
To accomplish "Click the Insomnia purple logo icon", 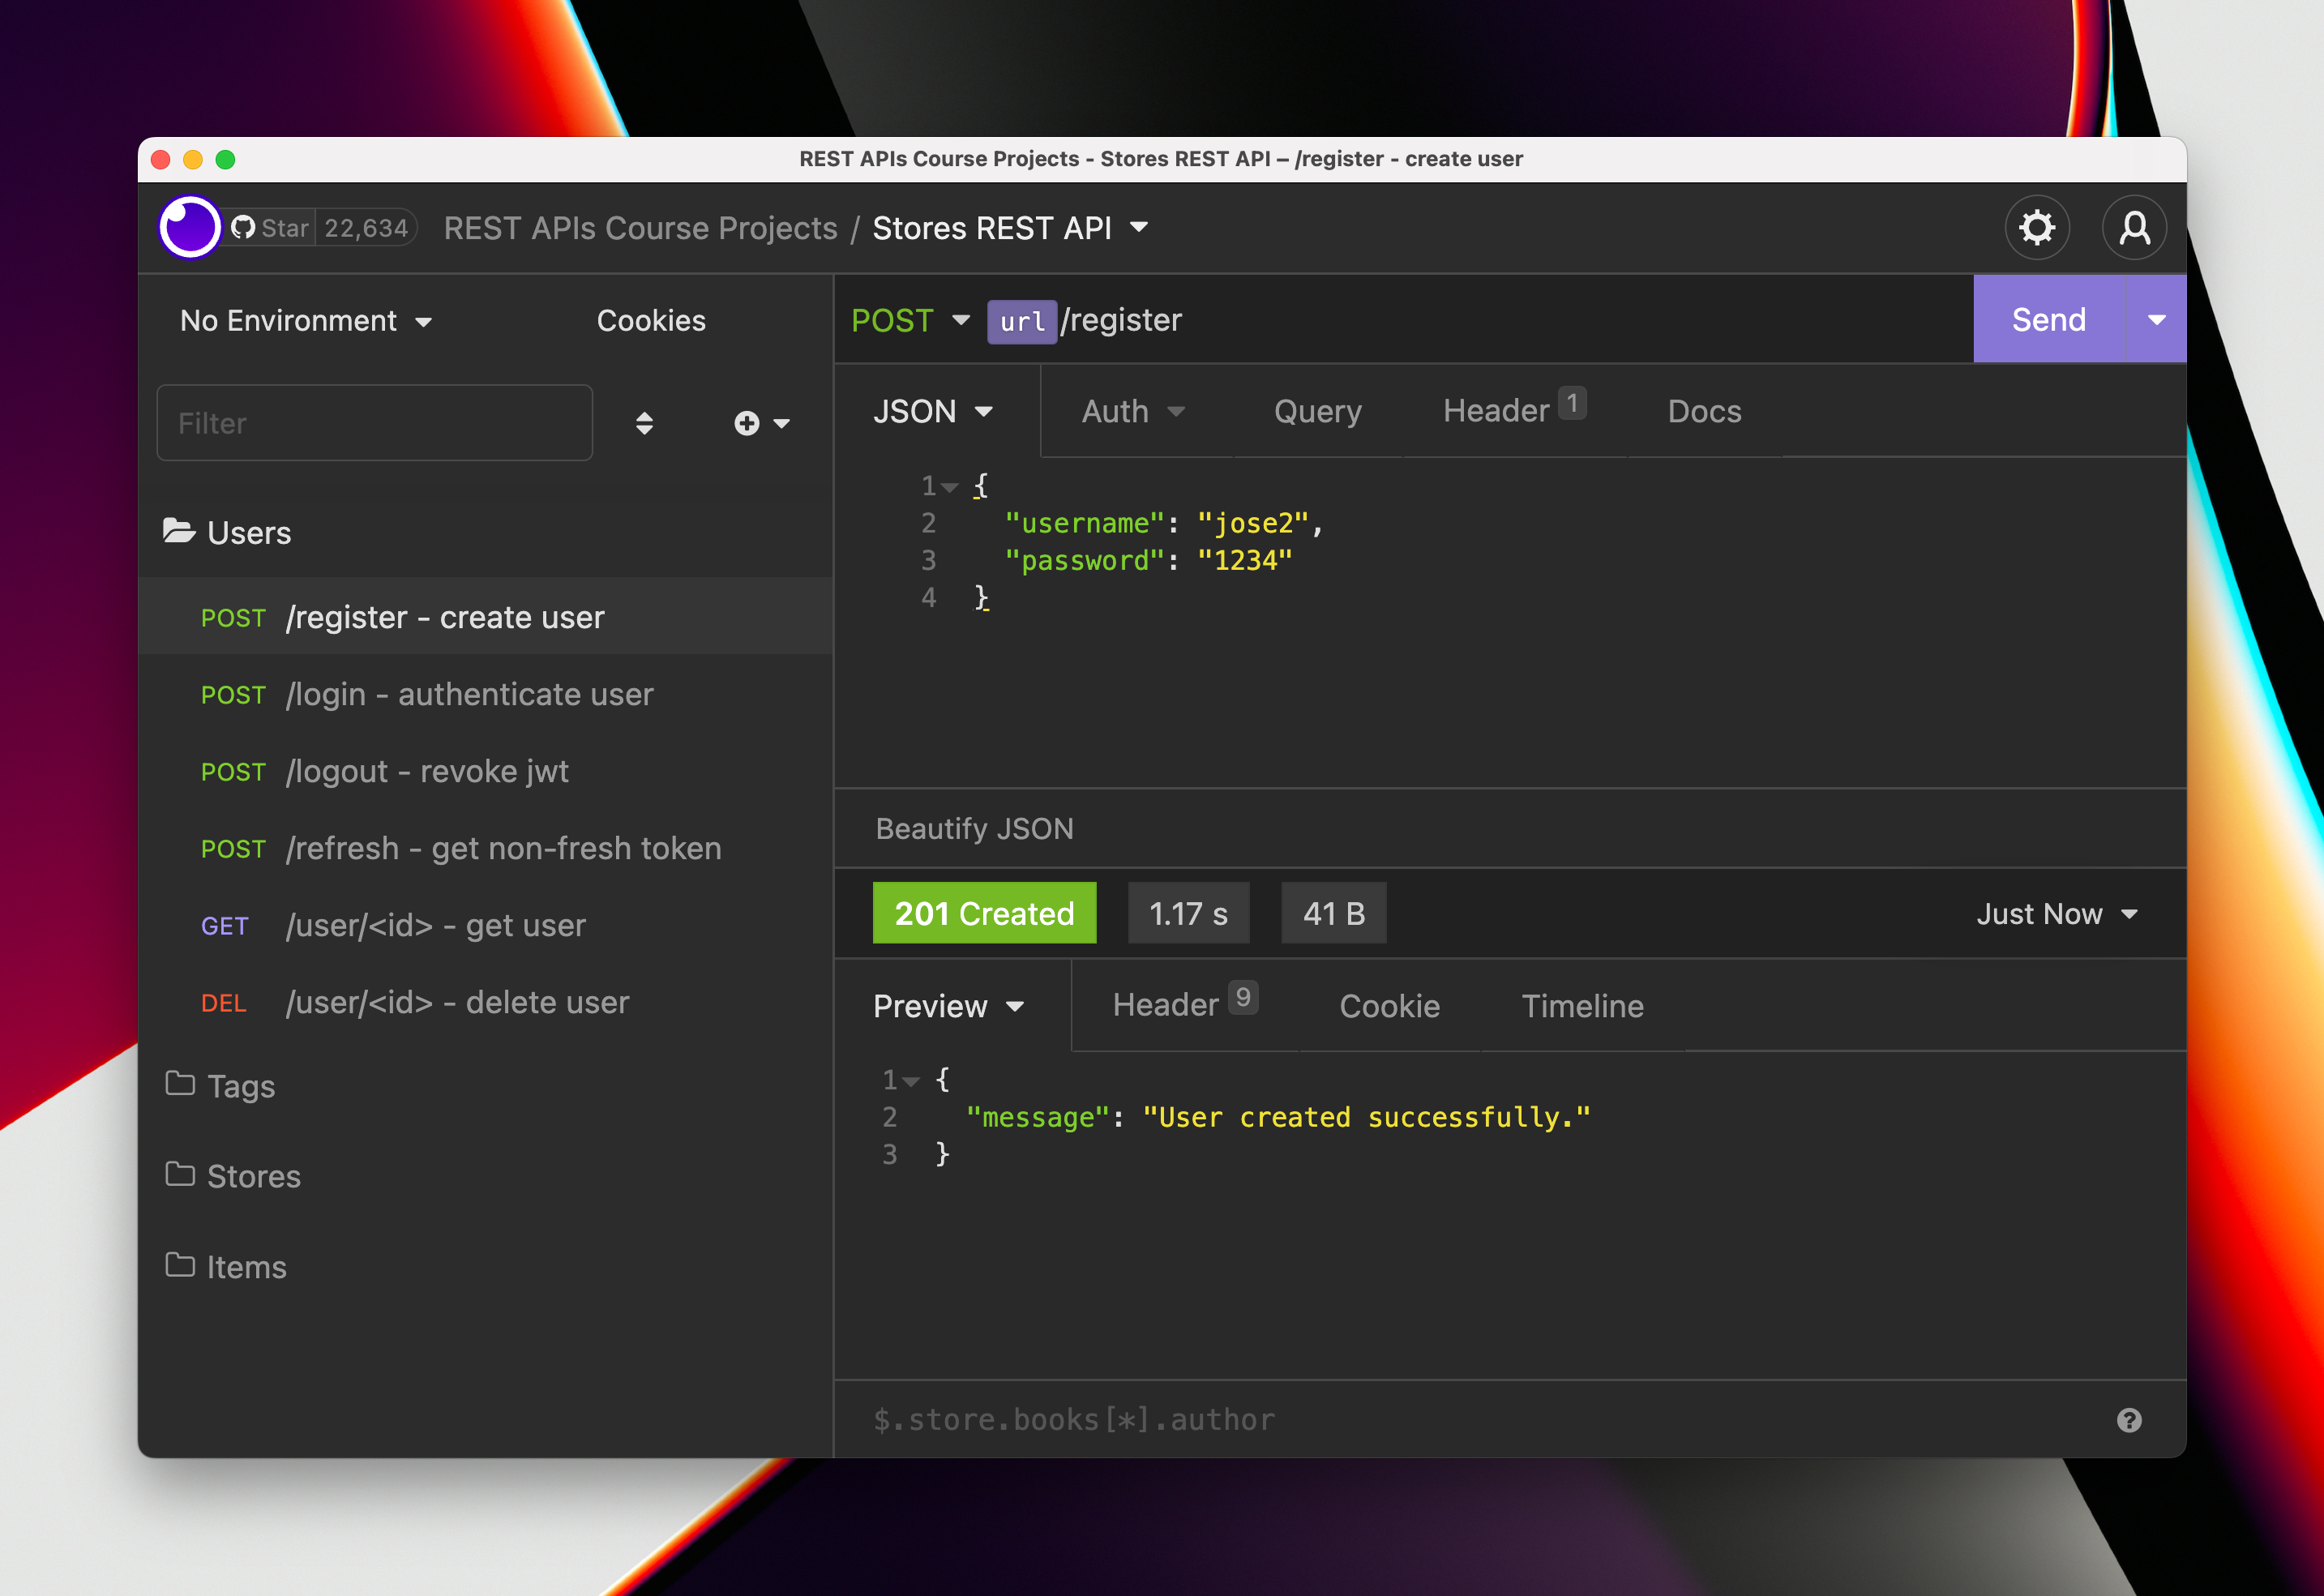I will [x=190, y=228].
